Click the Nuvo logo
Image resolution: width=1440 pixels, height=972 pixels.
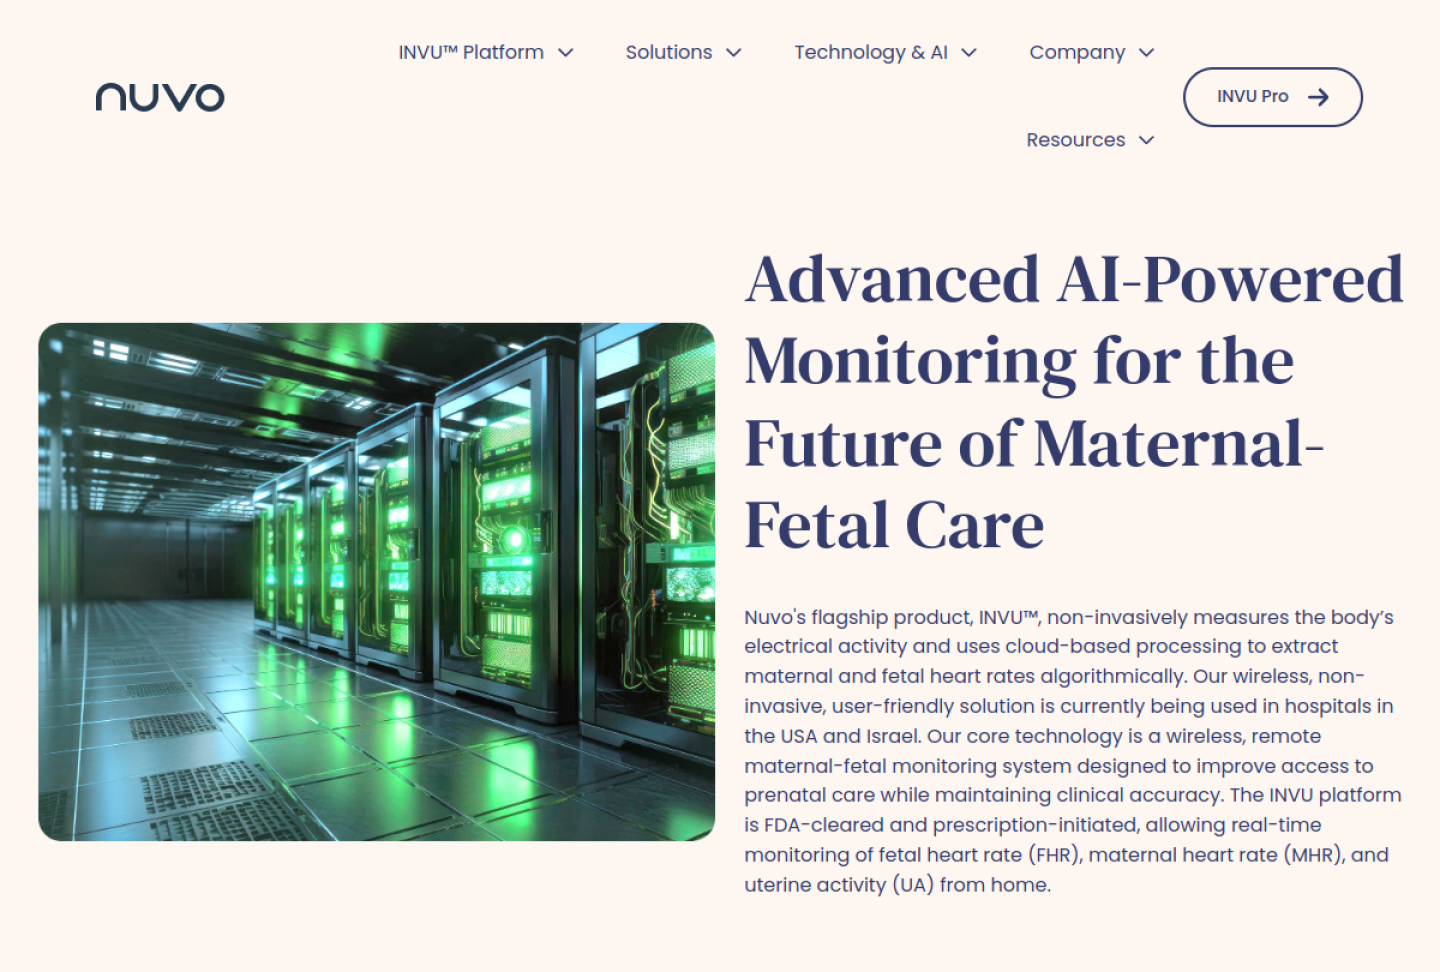point(160,97)
